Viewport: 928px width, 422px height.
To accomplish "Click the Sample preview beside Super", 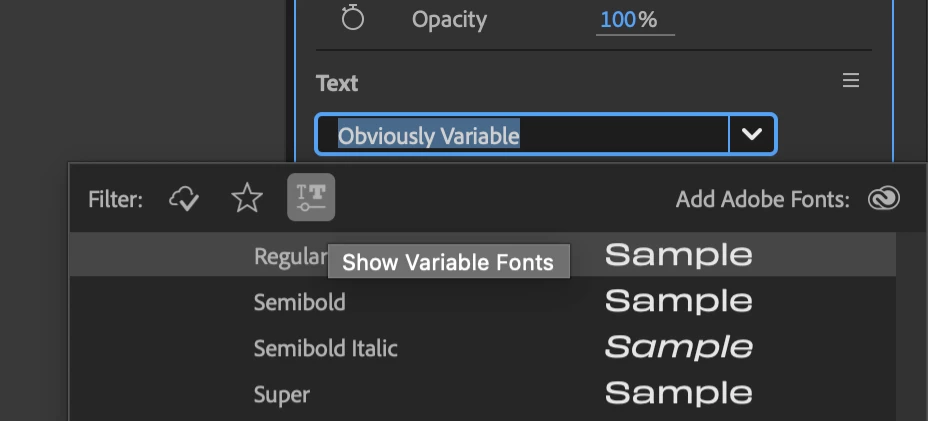I will pyautogui.click(x=678, y=393).
